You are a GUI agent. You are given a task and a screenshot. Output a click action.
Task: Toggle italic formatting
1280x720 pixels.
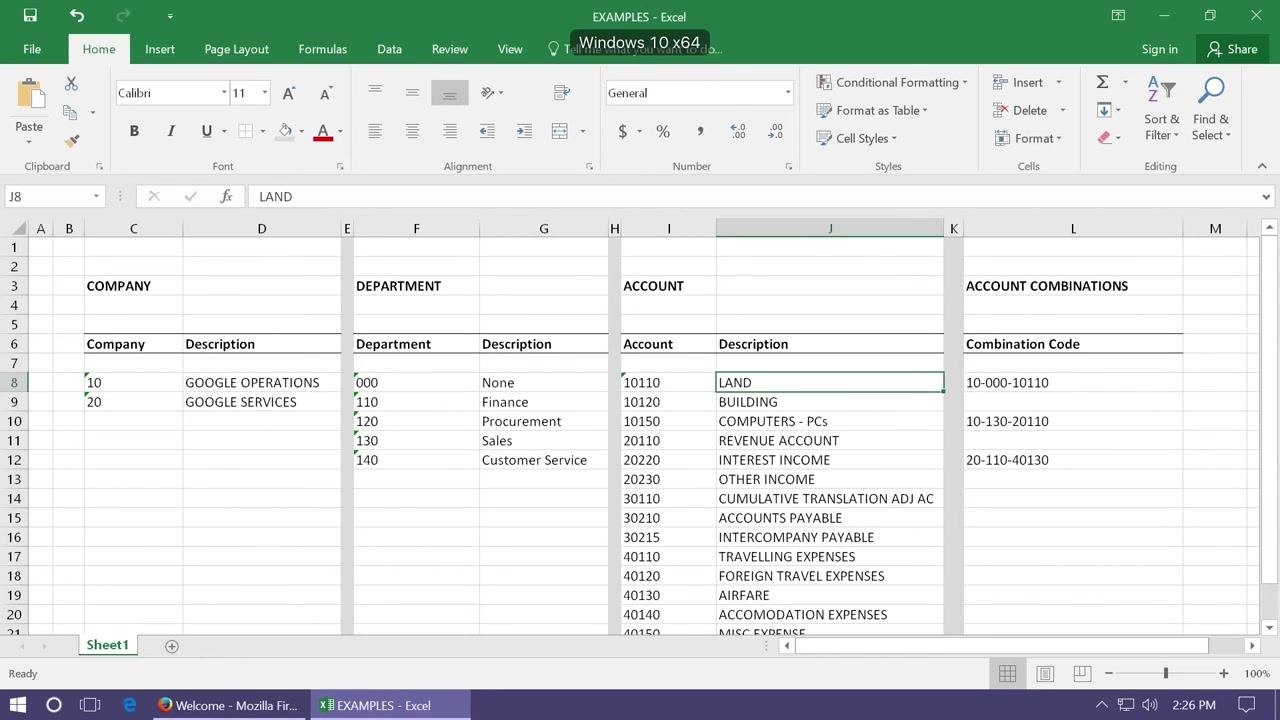click(x=171, y=131)
